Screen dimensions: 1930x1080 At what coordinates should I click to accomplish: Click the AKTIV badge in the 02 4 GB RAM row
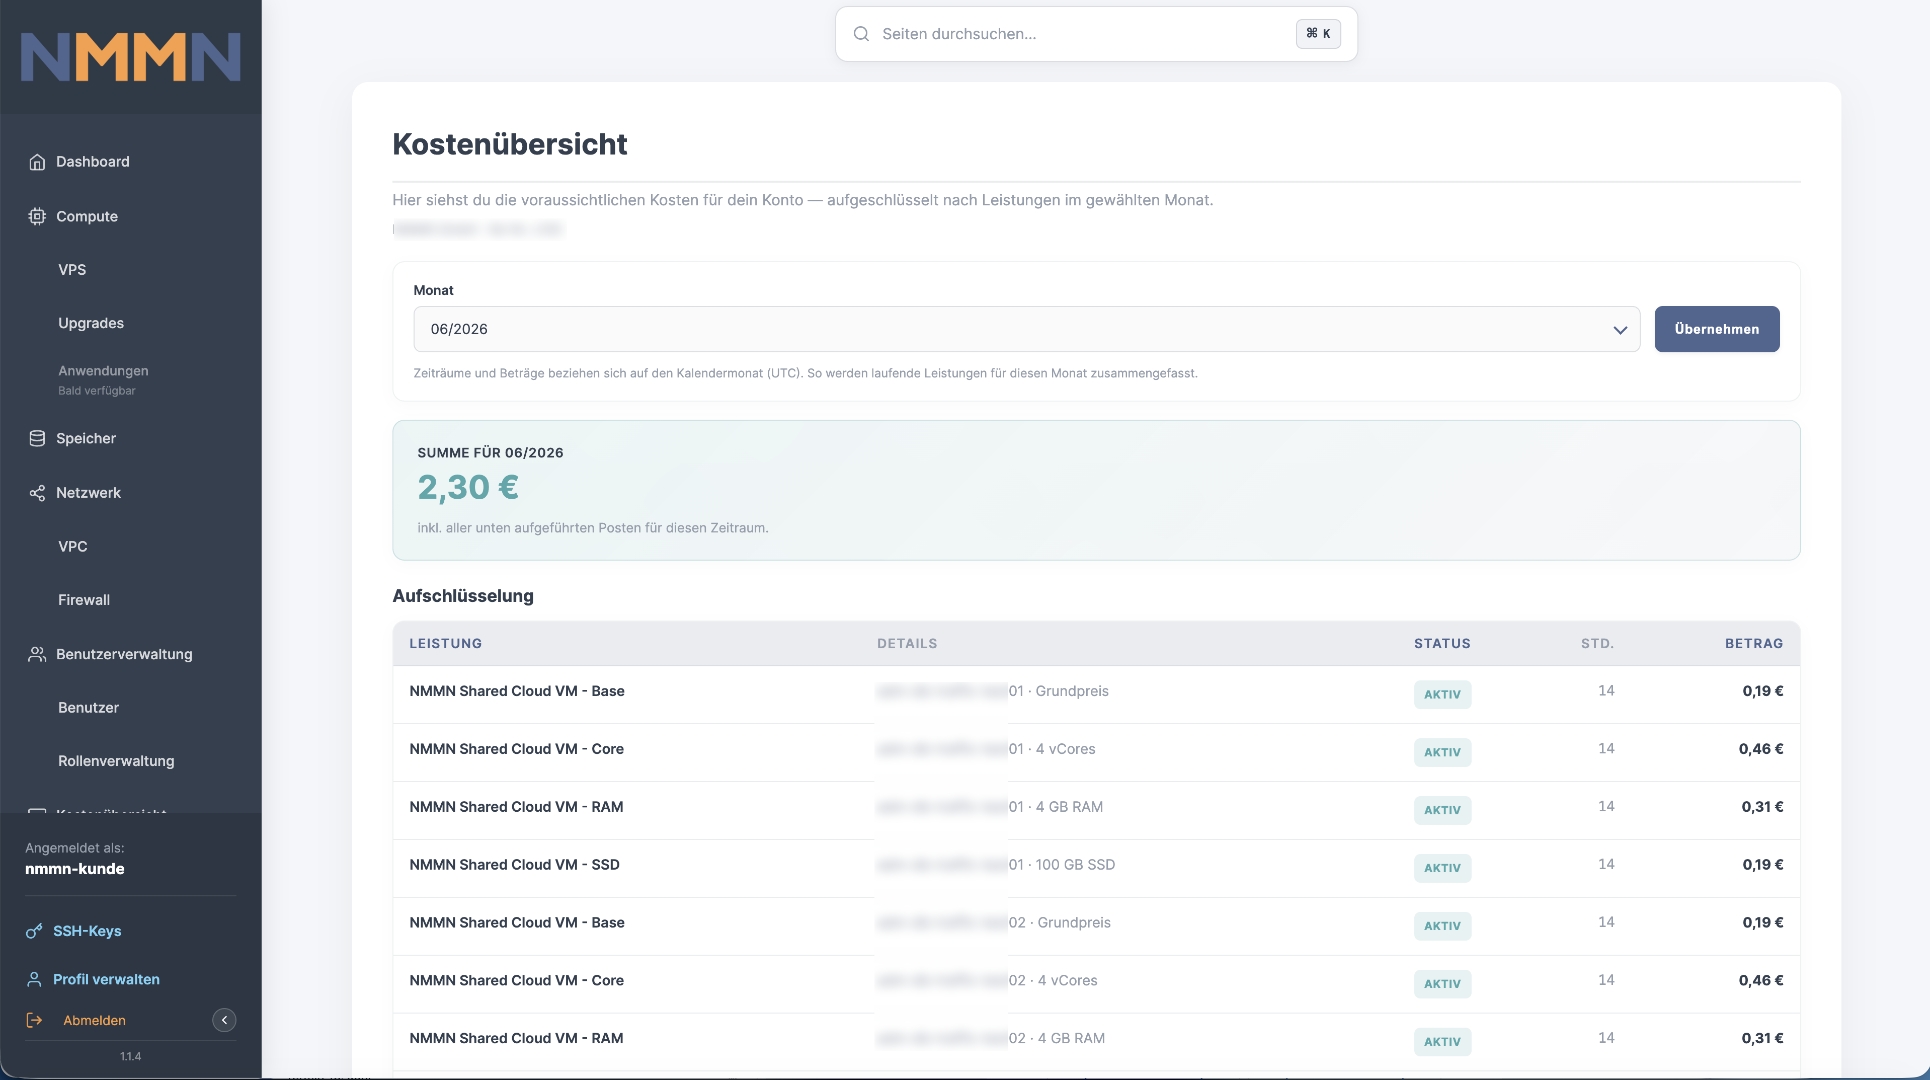coord(1442,1041)
